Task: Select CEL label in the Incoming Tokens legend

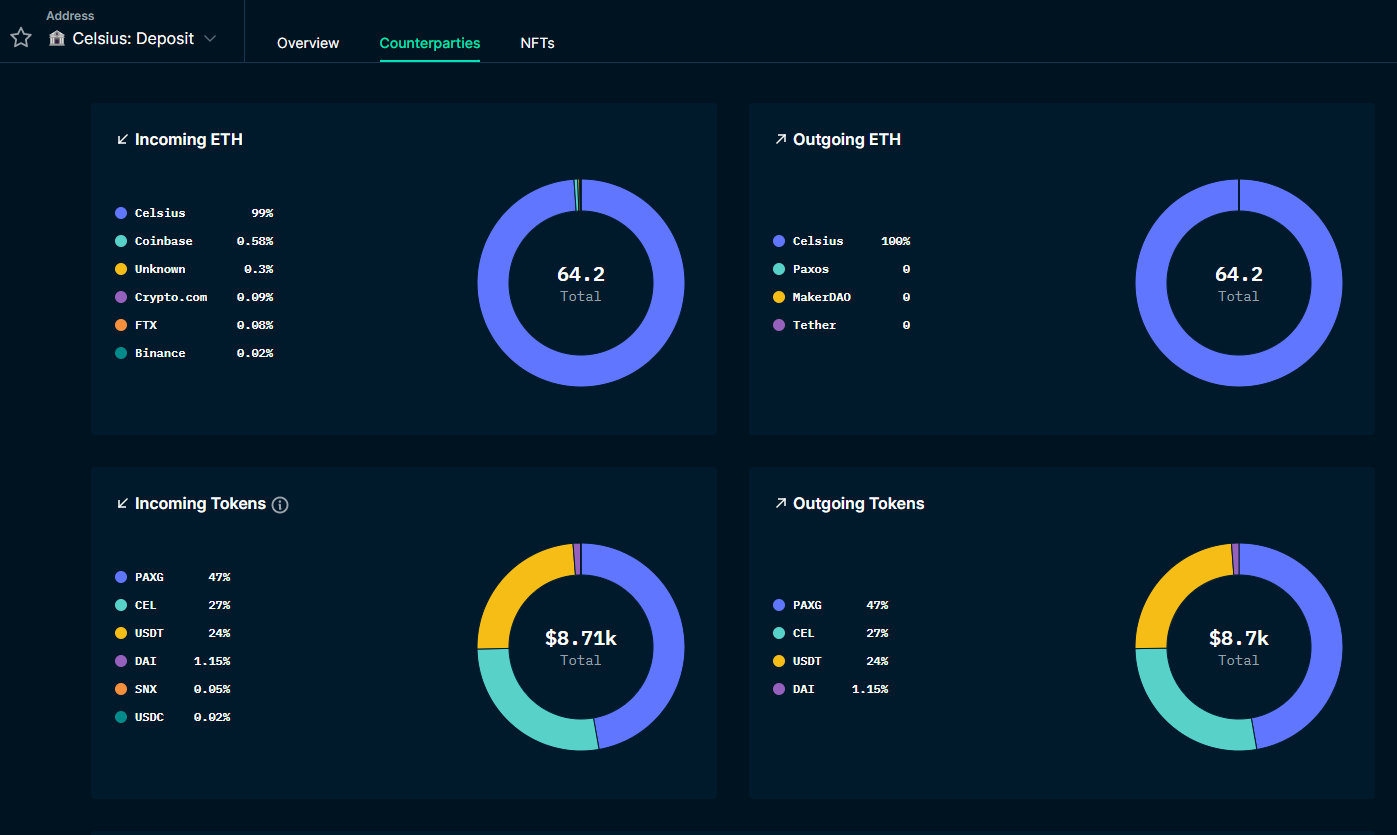Action: 146,605
